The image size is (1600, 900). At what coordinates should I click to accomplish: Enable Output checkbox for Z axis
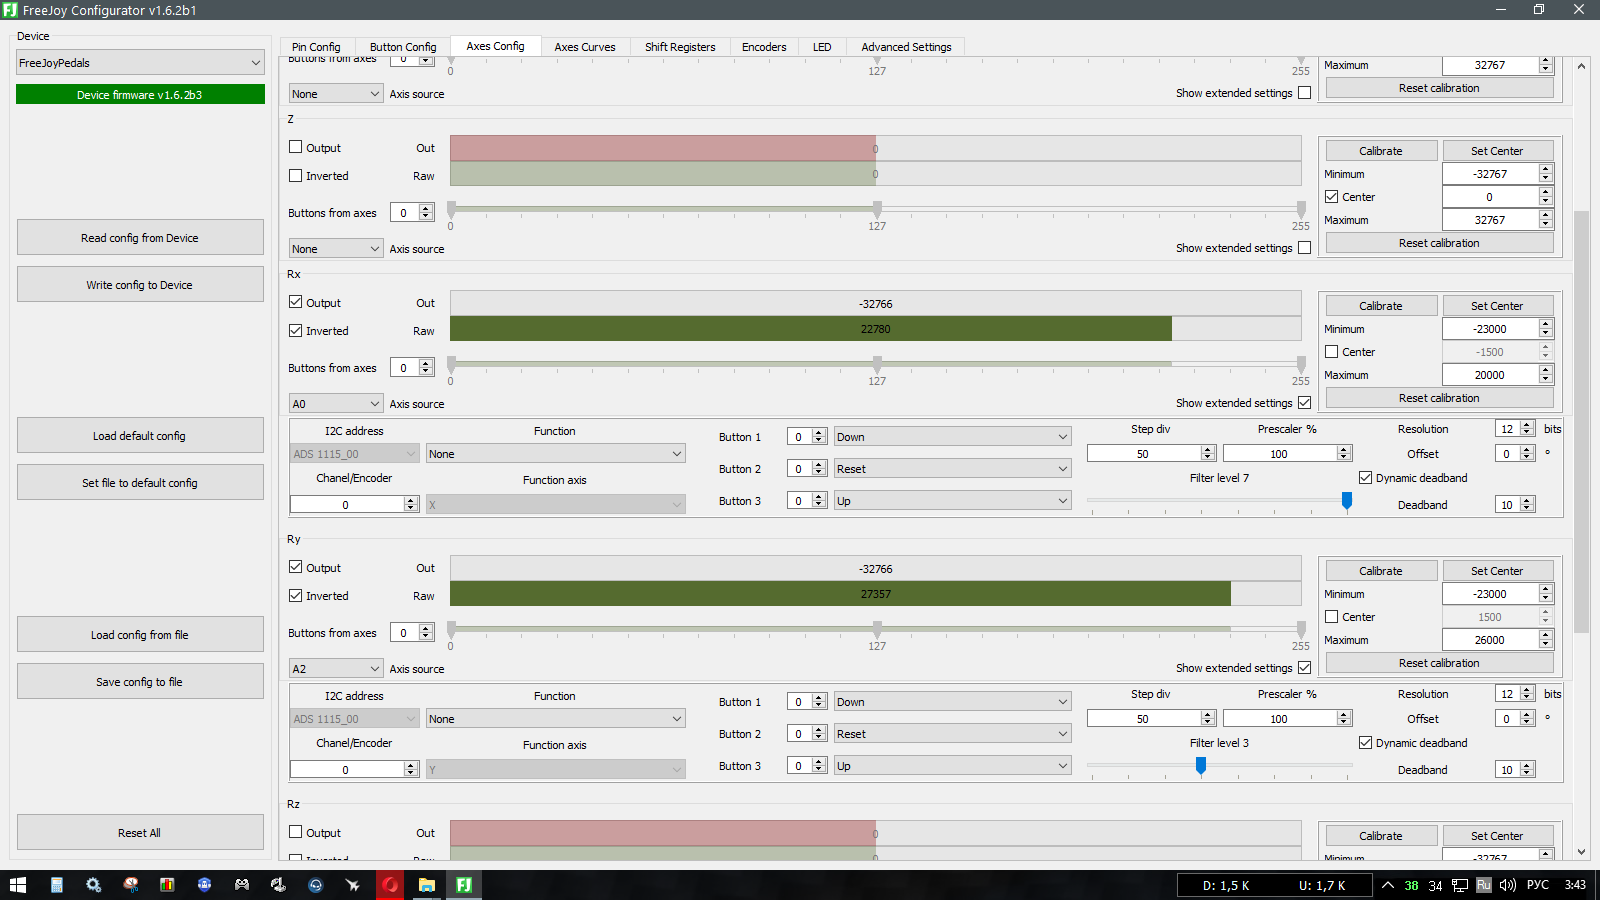pos(296,147)
